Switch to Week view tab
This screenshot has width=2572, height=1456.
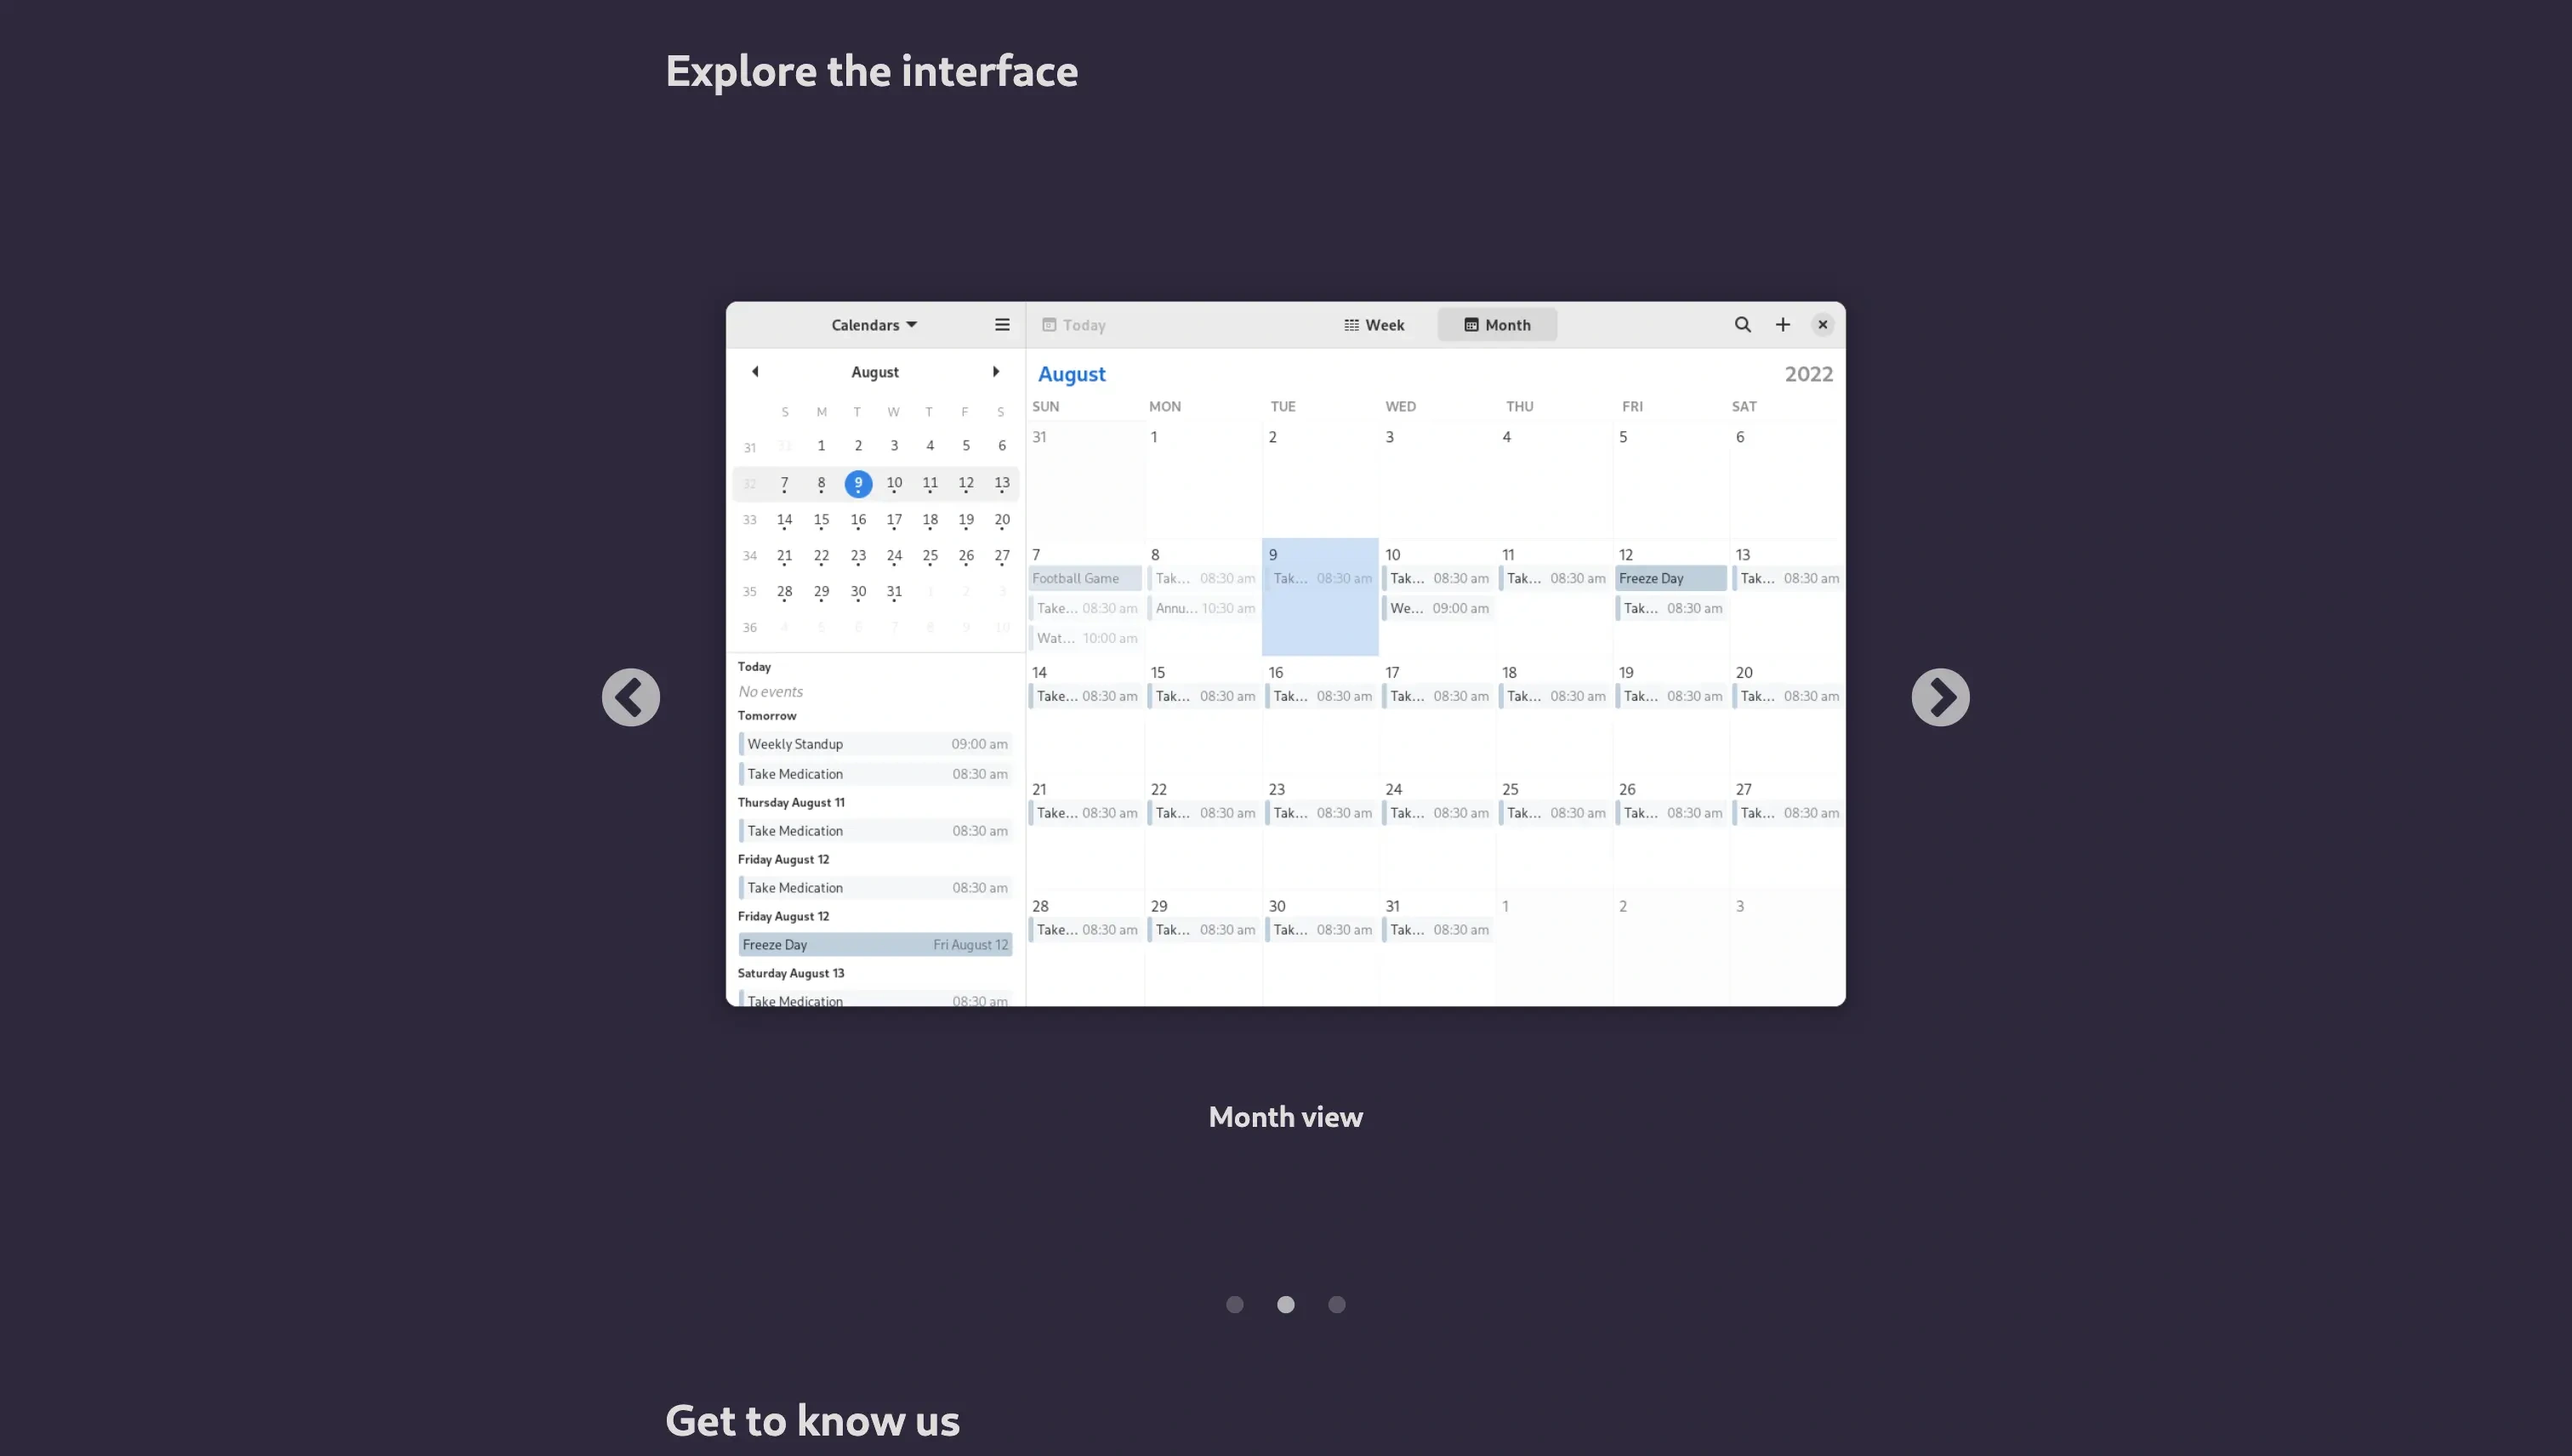(x=1374, y=323)
